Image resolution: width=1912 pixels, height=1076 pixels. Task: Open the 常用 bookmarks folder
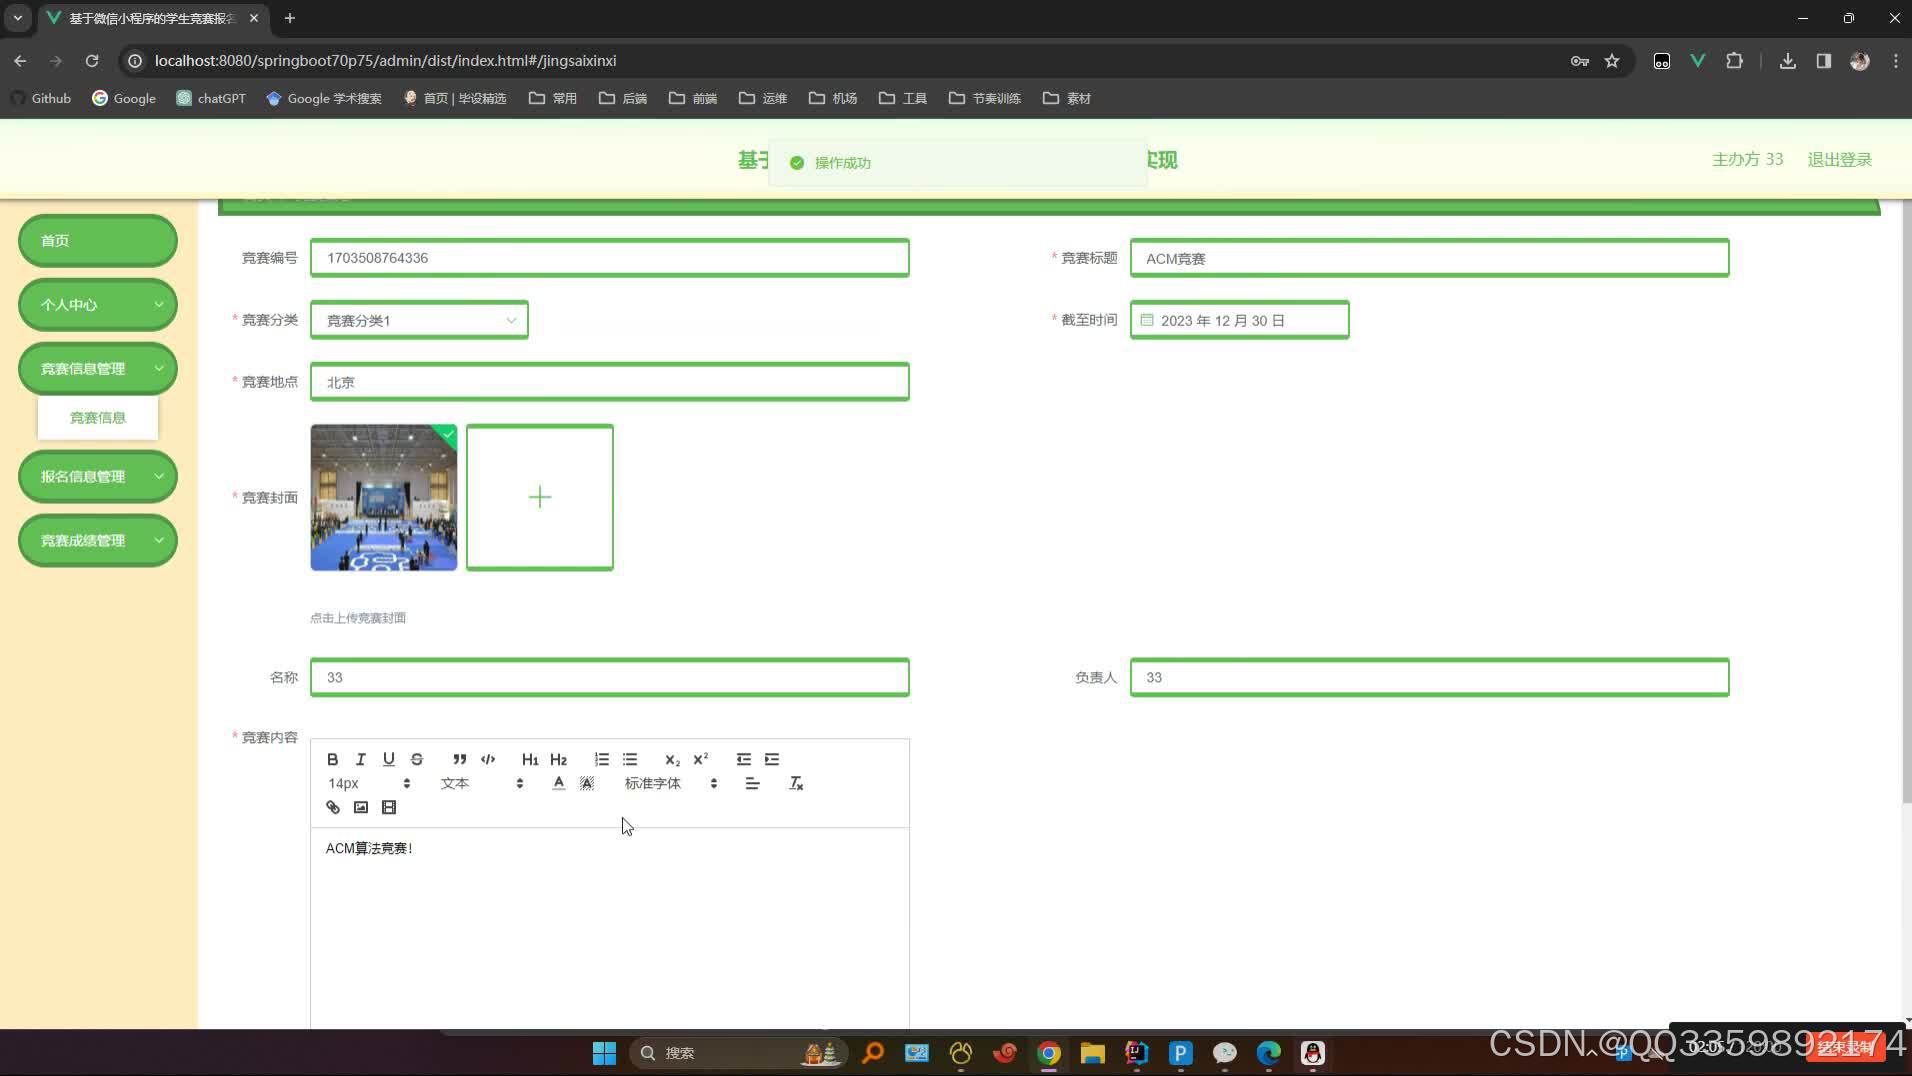point(553,98)
